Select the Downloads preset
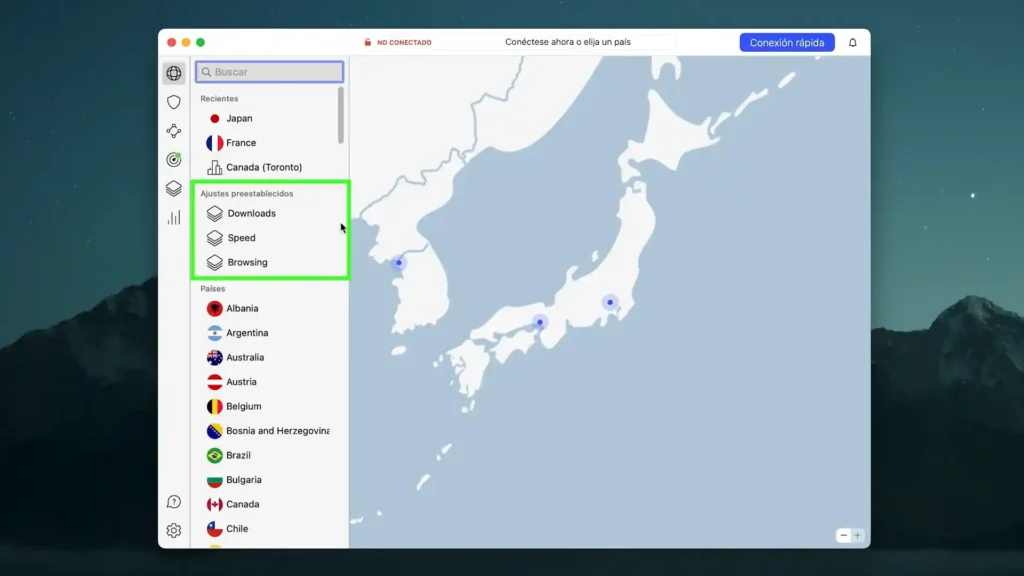 point(252,213)
